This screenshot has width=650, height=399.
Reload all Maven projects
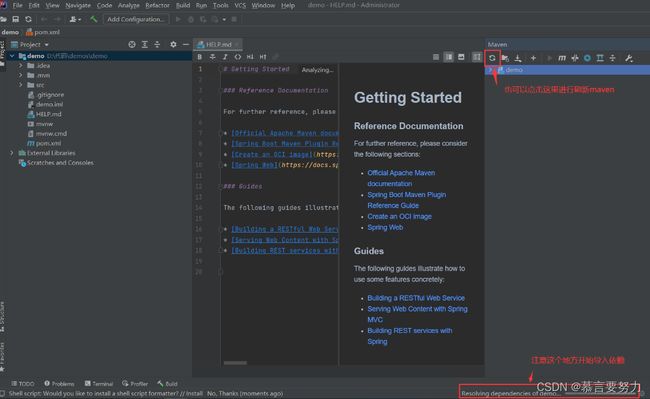[492, 58]
